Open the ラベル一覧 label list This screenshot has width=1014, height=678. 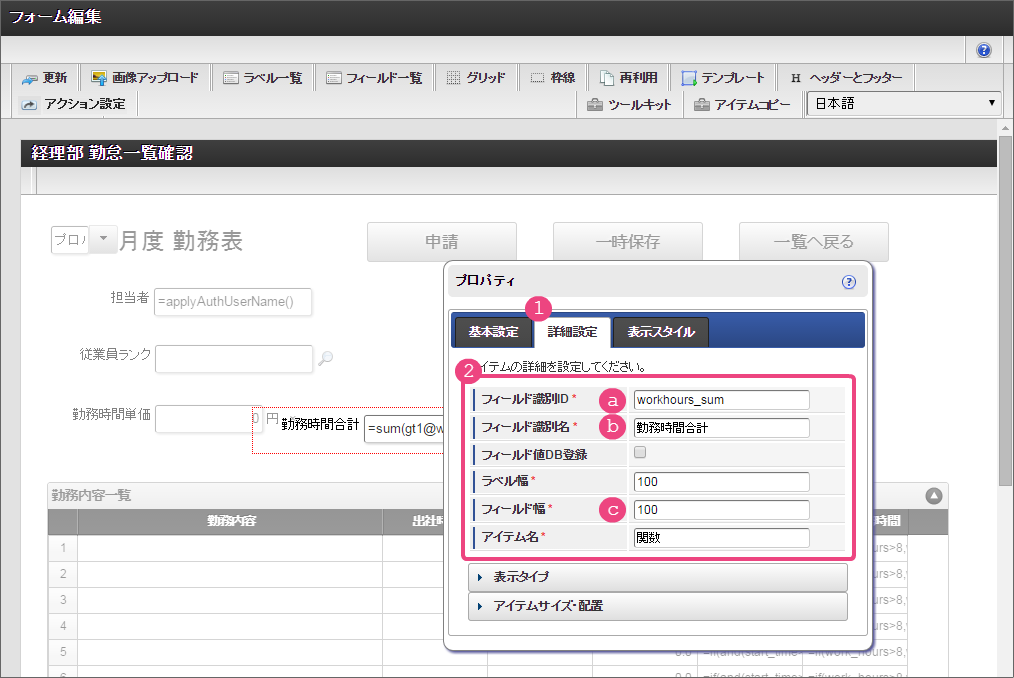(x=262, y=78)
